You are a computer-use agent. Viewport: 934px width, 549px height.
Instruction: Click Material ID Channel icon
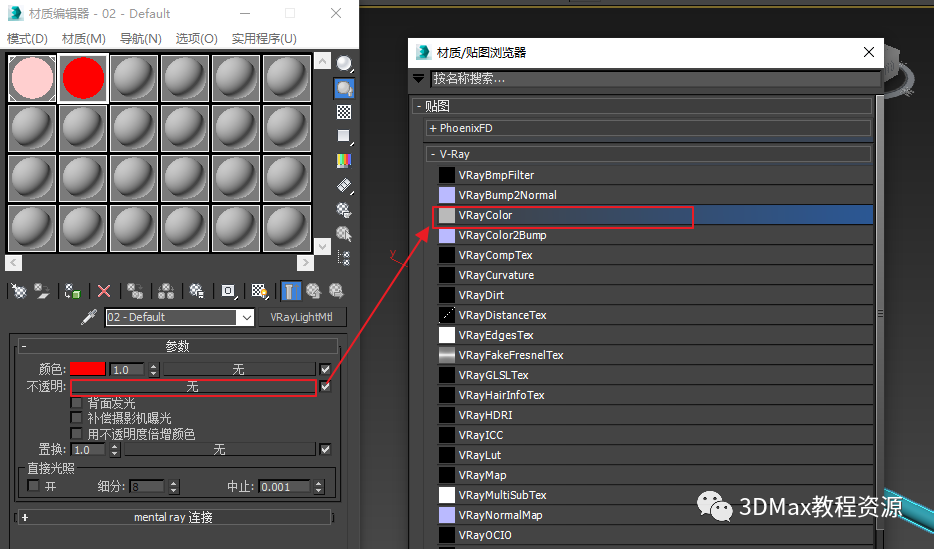pos(228,291)
